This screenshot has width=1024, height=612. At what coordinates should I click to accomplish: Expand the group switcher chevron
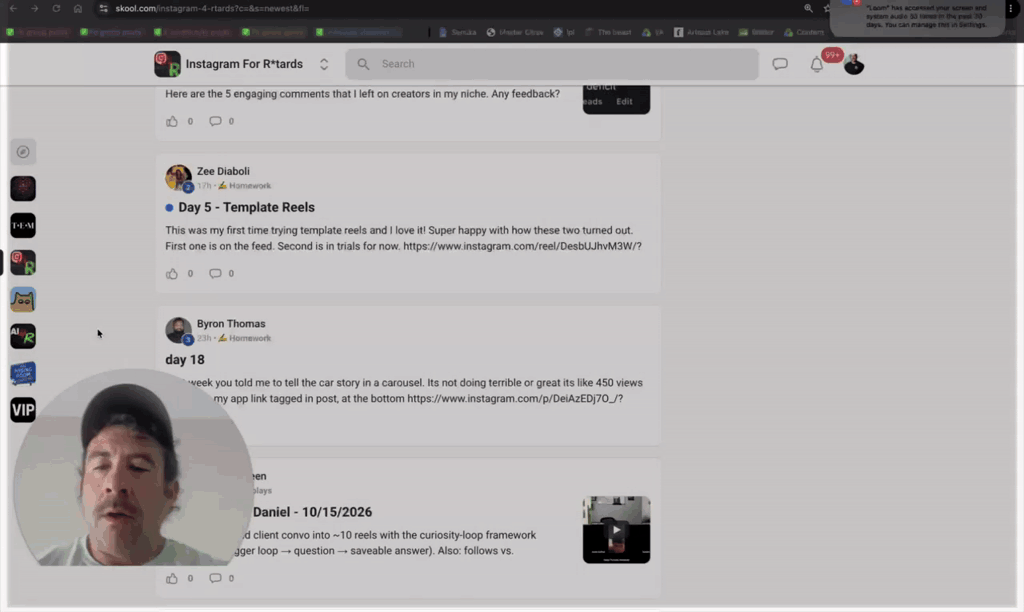coord(324,64)
